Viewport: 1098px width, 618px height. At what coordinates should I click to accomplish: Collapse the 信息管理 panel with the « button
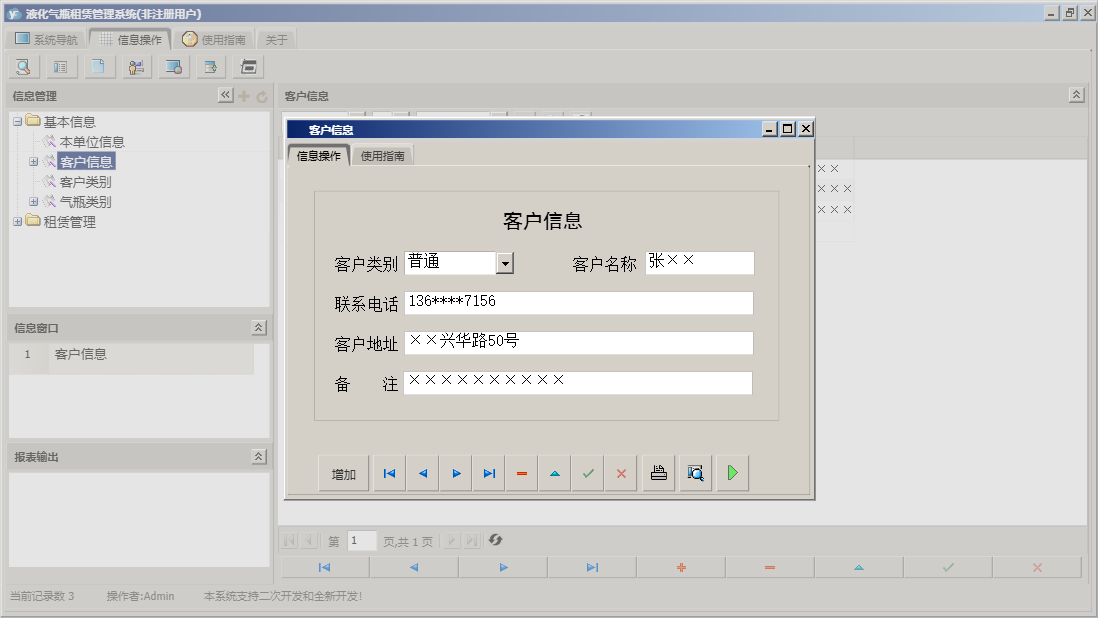[225, 94]
